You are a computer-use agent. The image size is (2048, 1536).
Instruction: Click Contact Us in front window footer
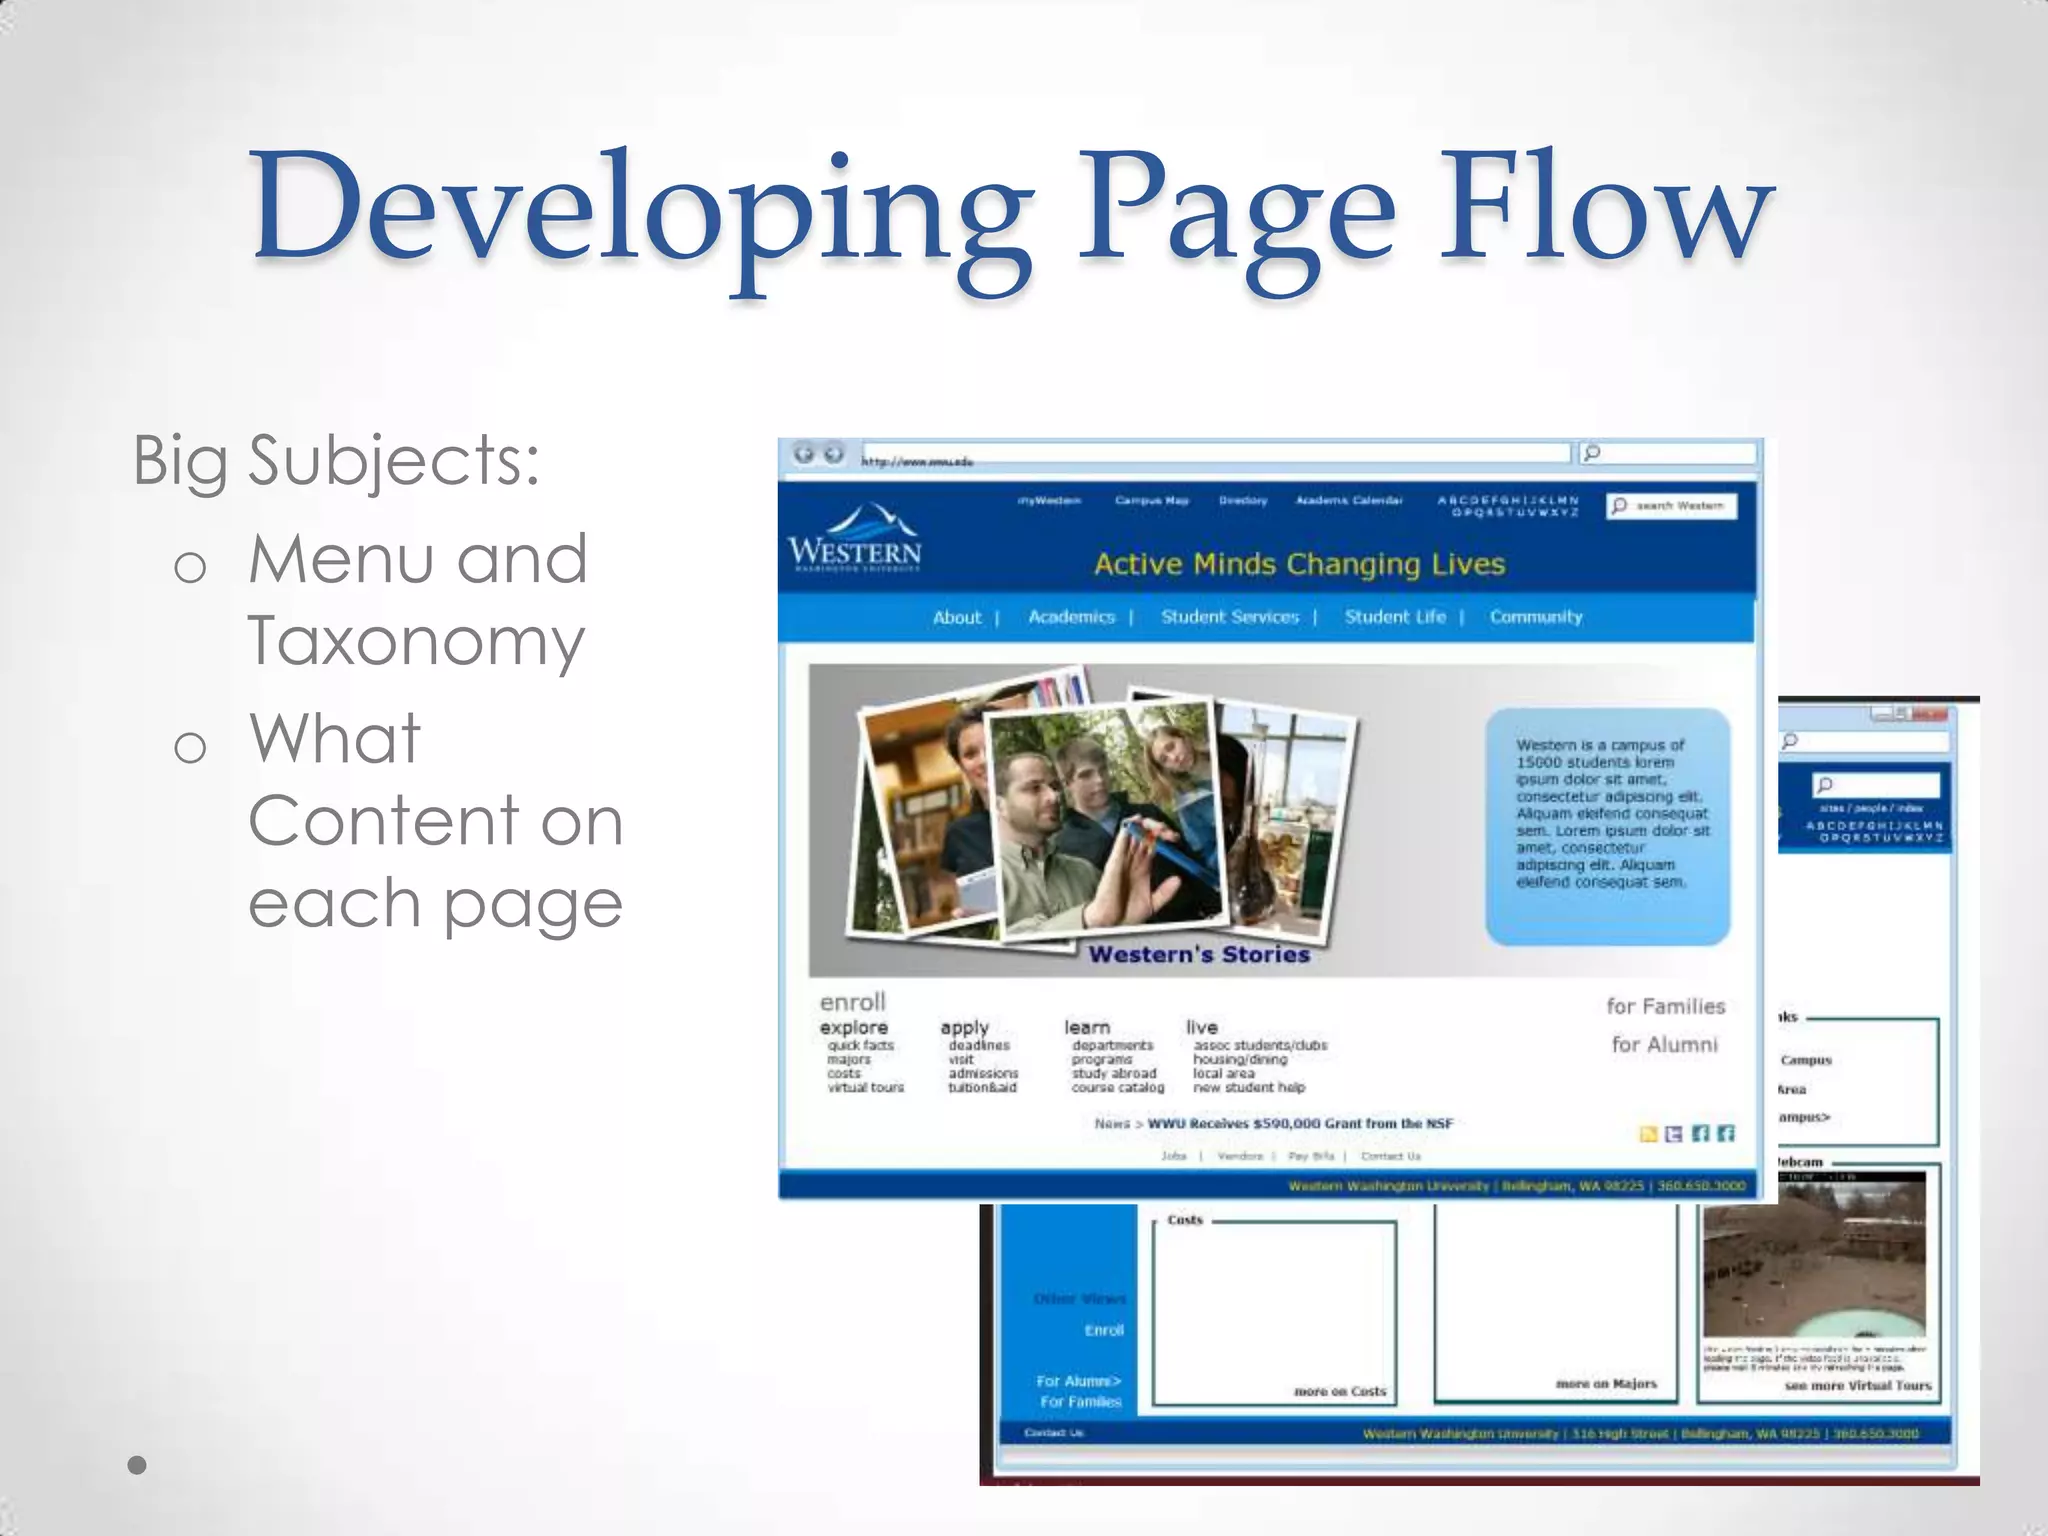click(x=1391, y=1156)
